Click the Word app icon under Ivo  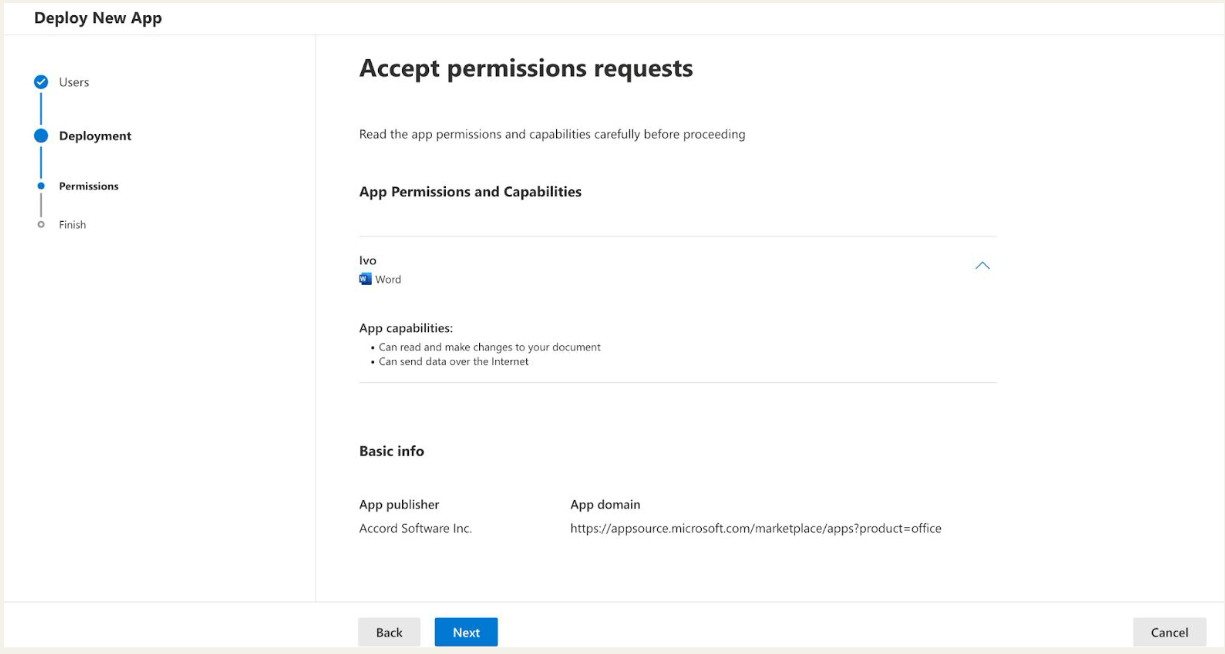pyautogui.click(x=365, y=280)
